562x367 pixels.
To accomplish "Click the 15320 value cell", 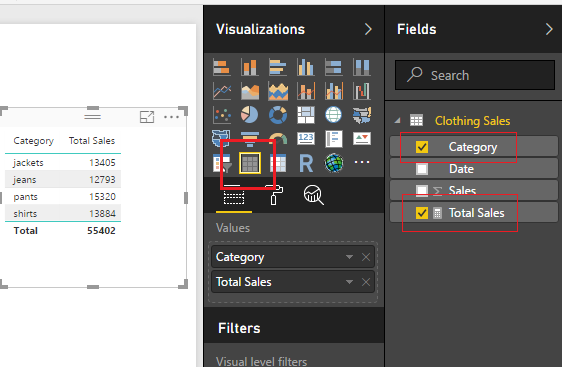I will click(102, 197).
